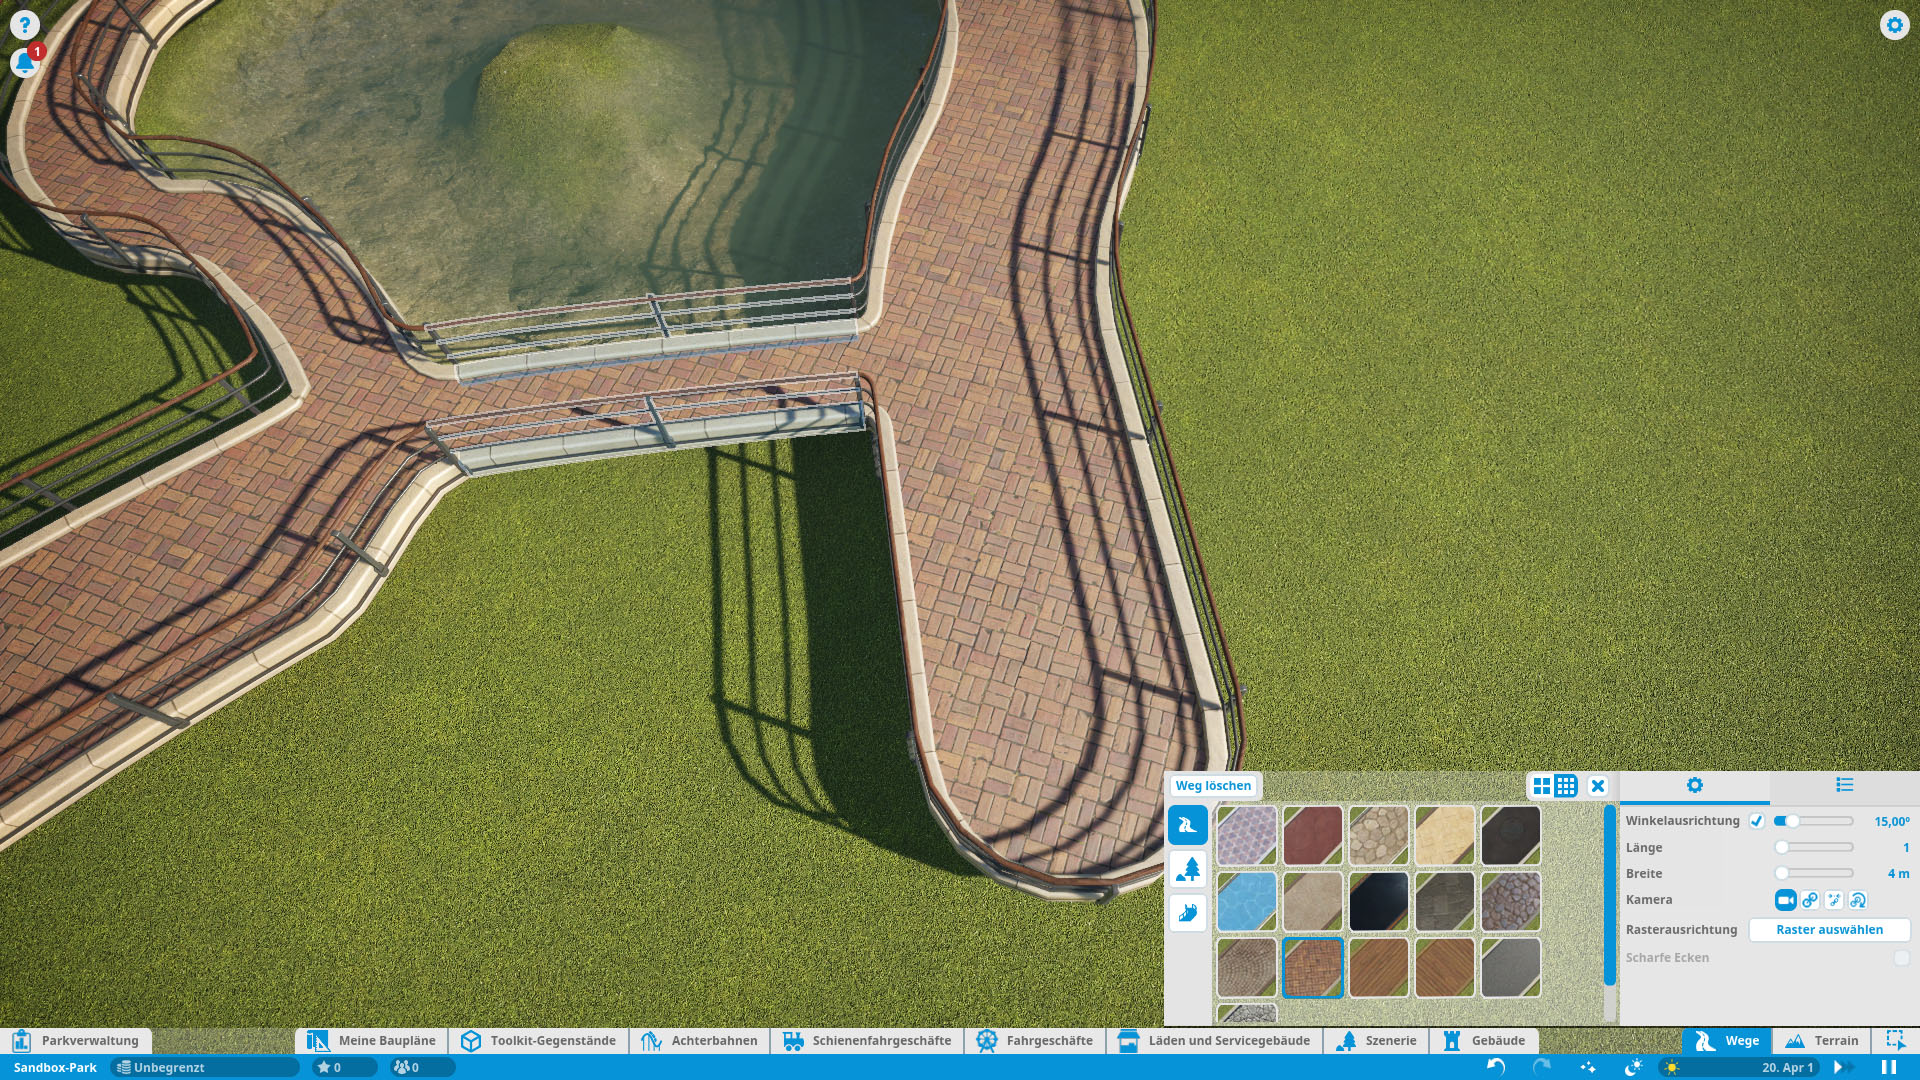Open Toolkit-Gegenstände tab

click(539, 1041)
